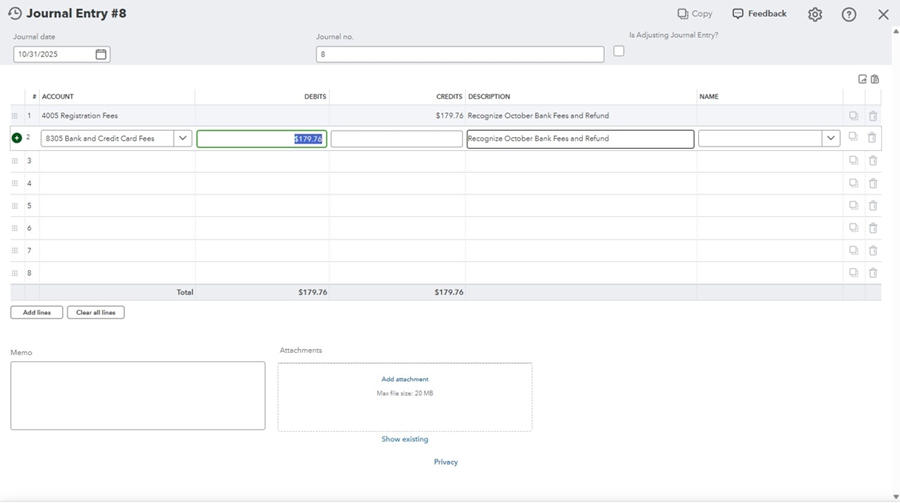Open the settings gear icon
The height and width of the screenshot is (503, 900).
[815, 15]
